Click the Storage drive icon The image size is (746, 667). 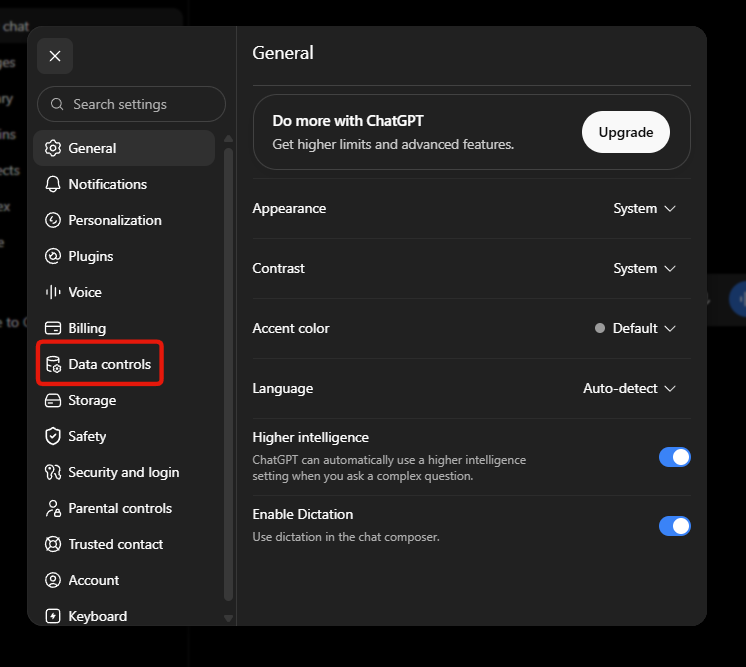(x=53, y=401)
